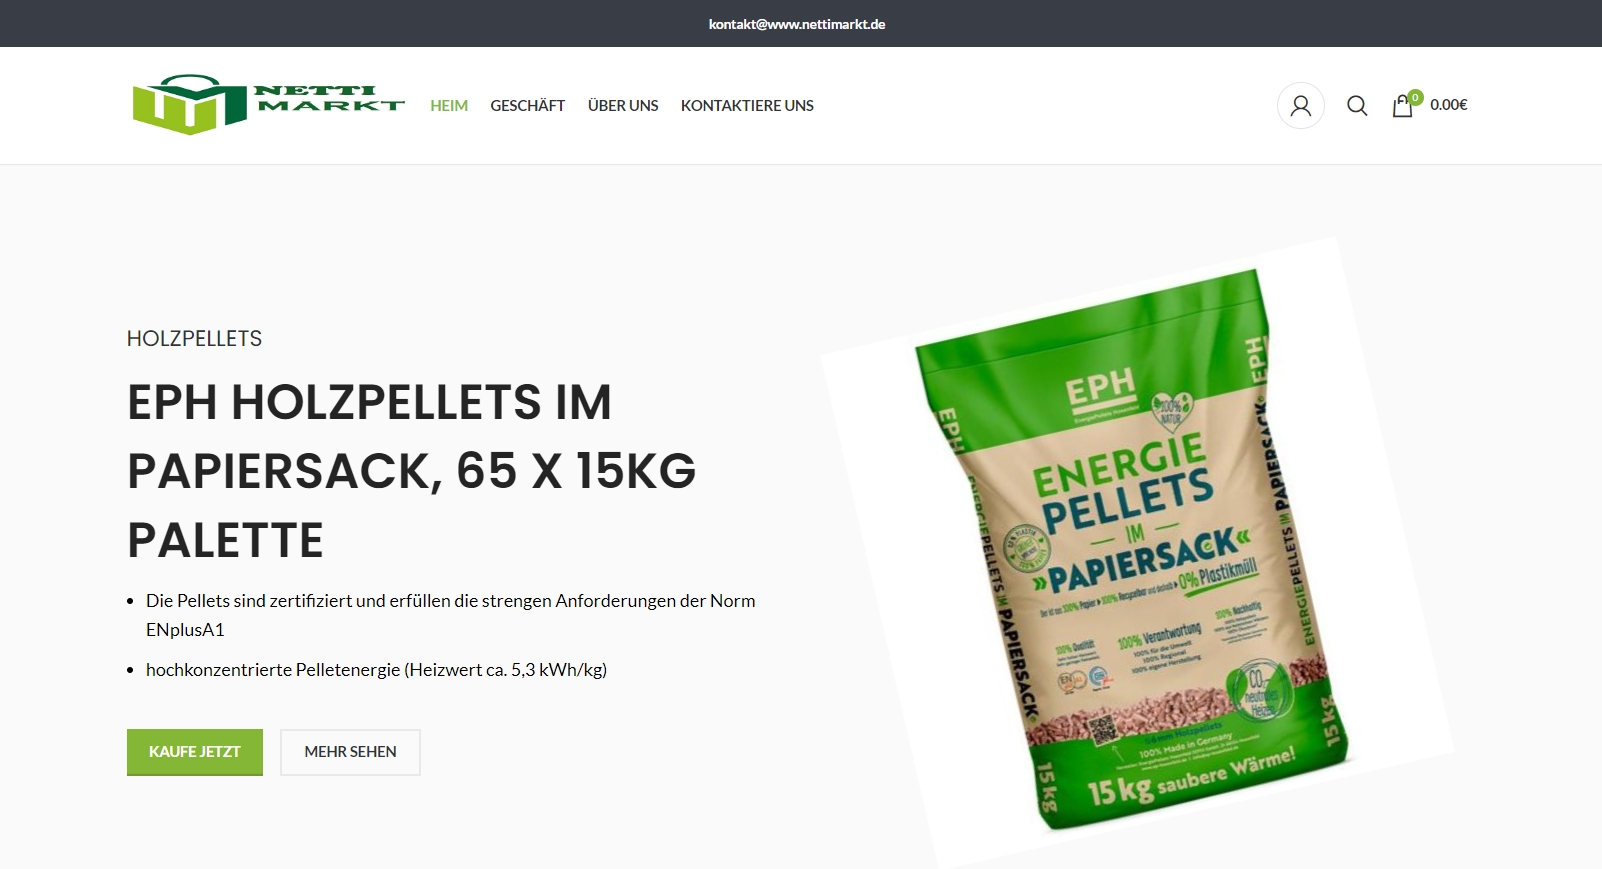Click the EPH Holzpellets product title

click(x=412, y=471)
